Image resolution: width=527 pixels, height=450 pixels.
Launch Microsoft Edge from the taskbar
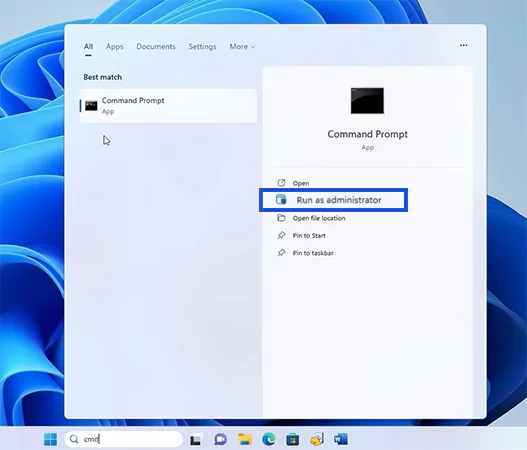(269, 439)
